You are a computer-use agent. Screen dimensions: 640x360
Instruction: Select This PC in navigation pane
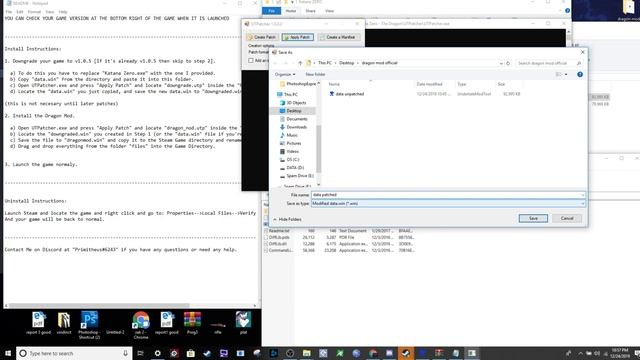(x=287, y=94)
